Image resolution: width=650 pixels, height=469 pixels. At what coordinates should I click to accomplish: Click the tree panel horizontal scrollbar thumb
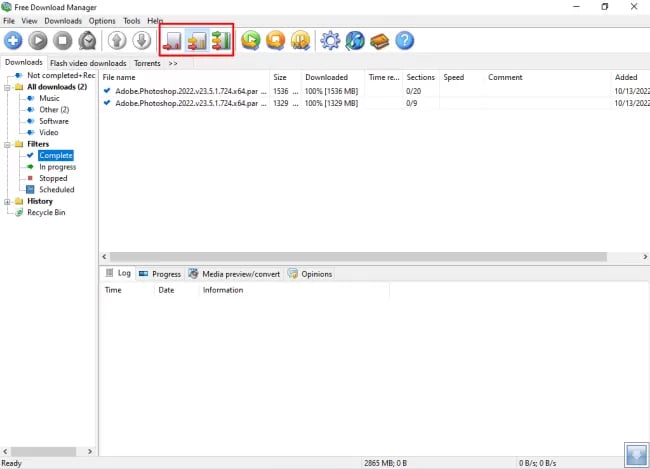[43, 451]
